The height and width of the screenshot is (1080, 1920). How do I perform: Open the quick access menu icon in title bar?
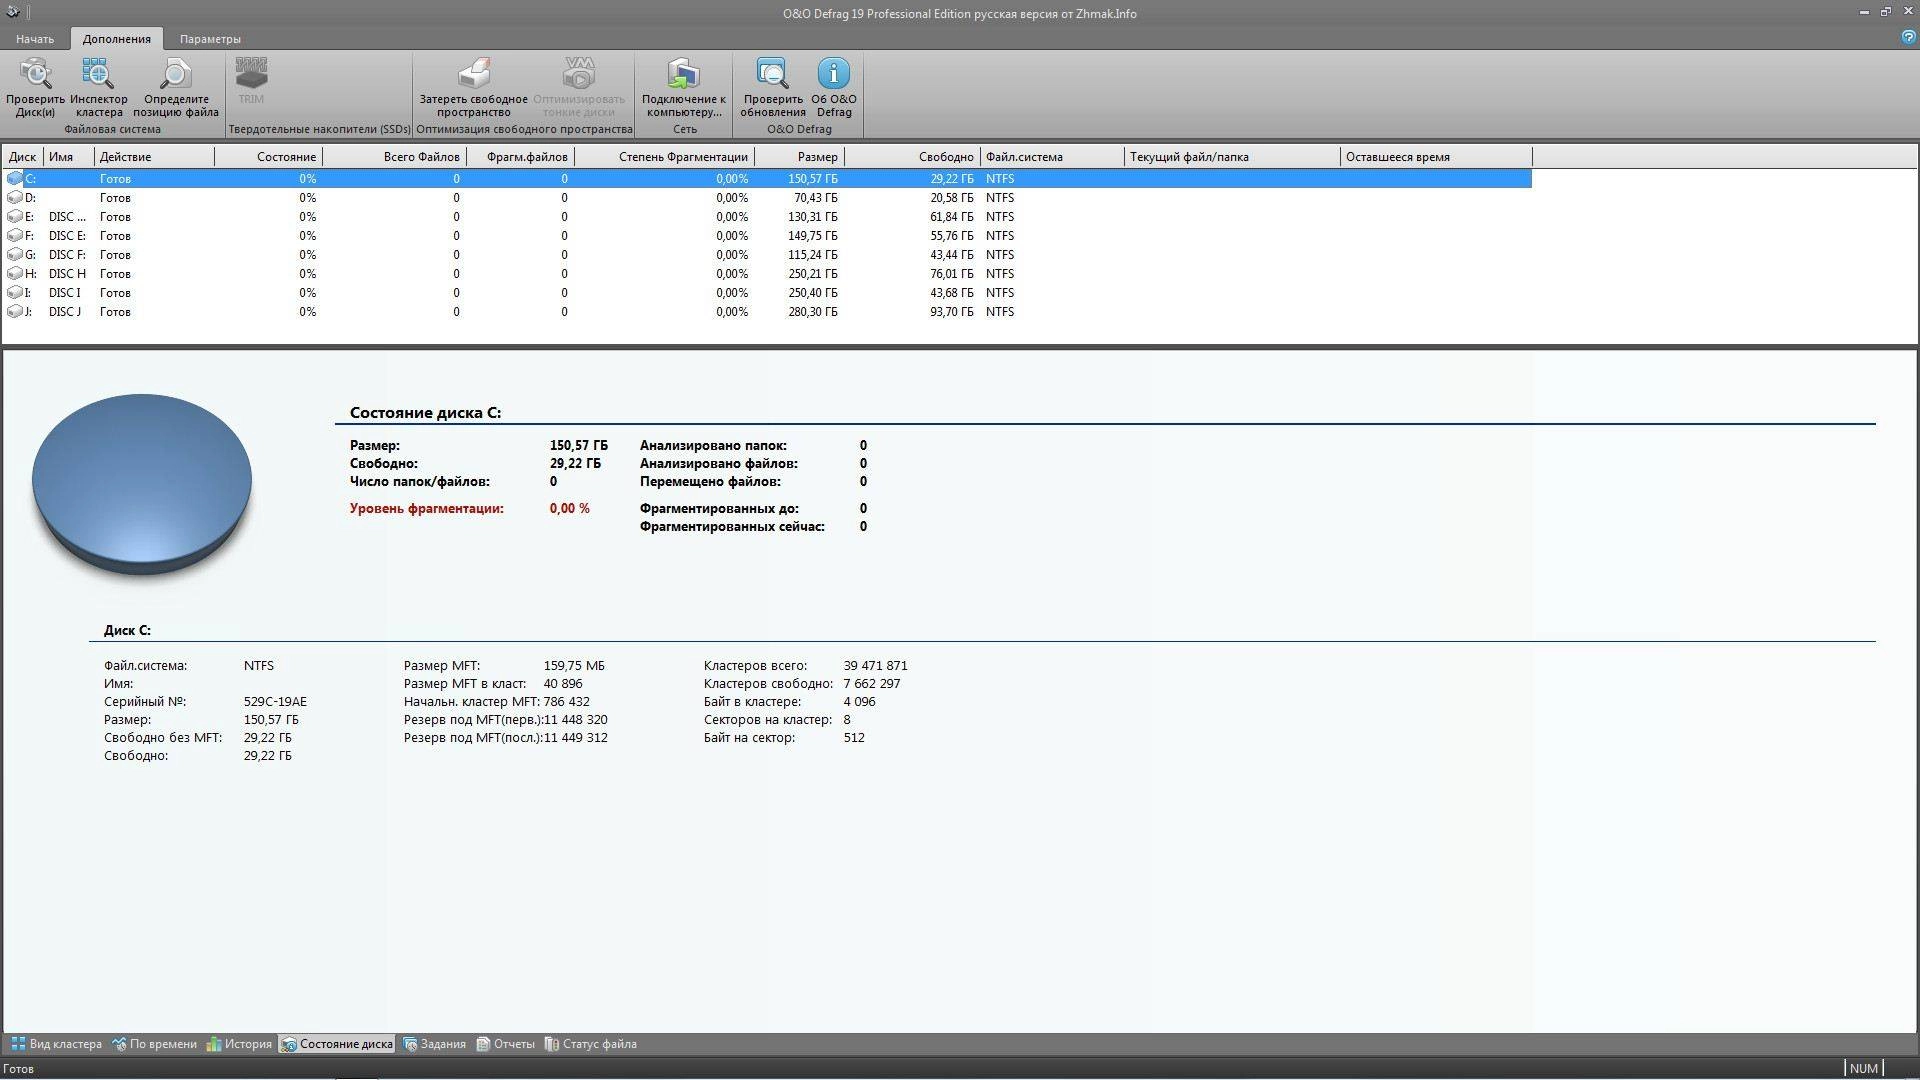click(x=13, y=13)
